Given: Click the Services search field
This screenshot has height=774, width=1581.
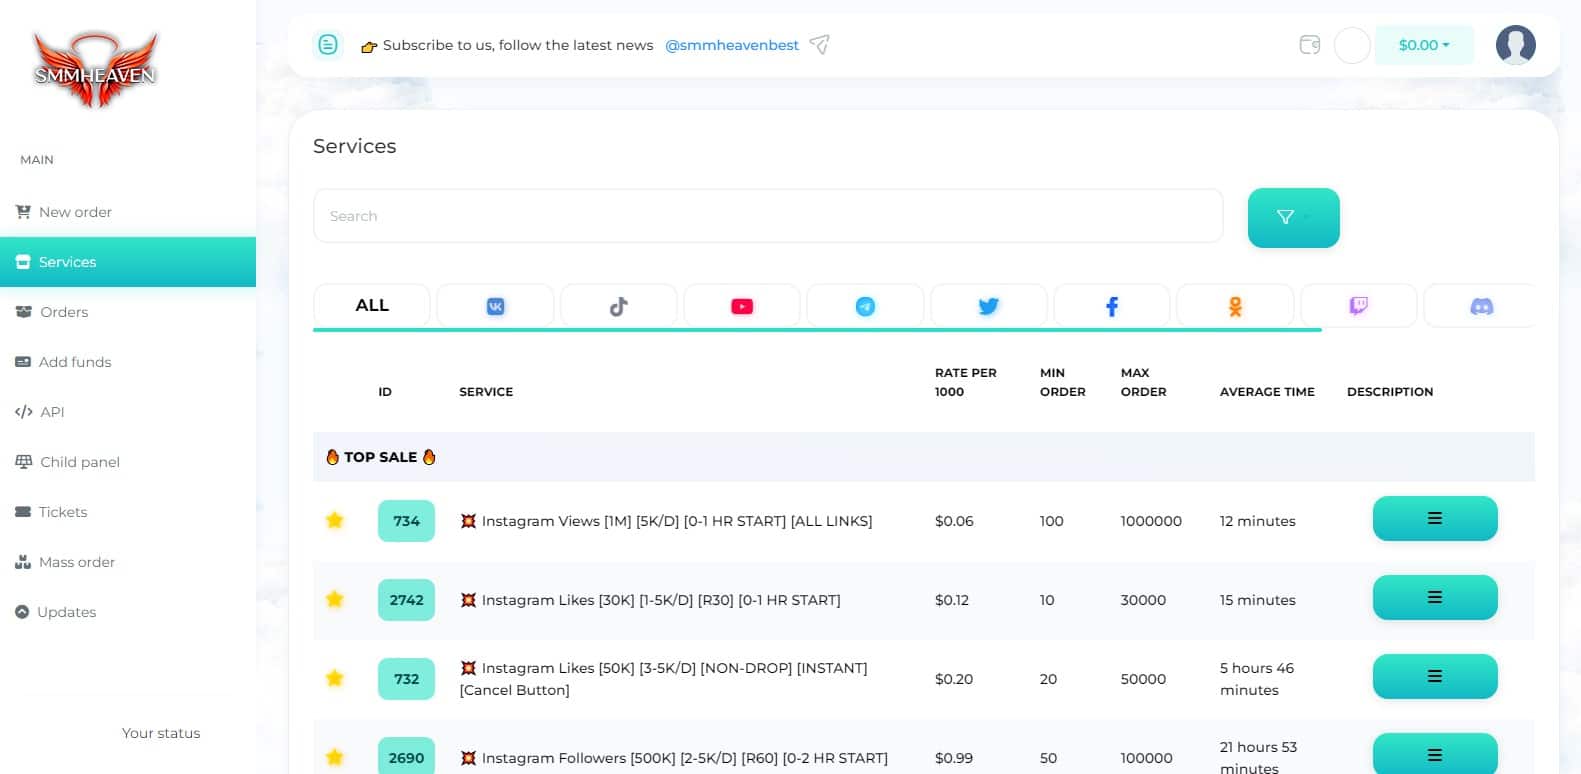Looking at the screenshot, I should pyautogui.click(x=767, y=216).
